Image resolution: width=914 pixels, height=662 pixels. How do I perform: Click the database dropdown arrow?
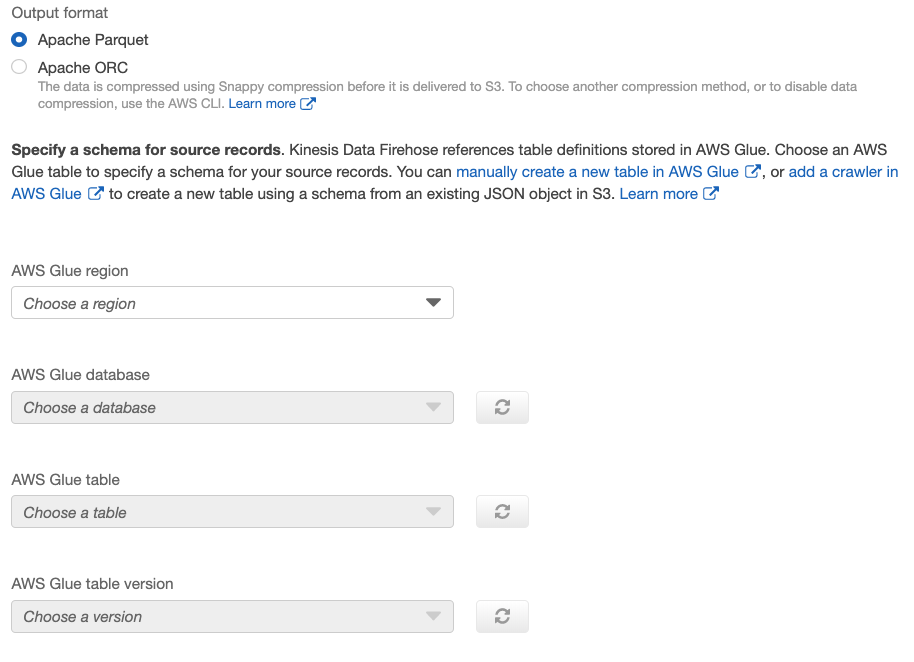(433, 407)
